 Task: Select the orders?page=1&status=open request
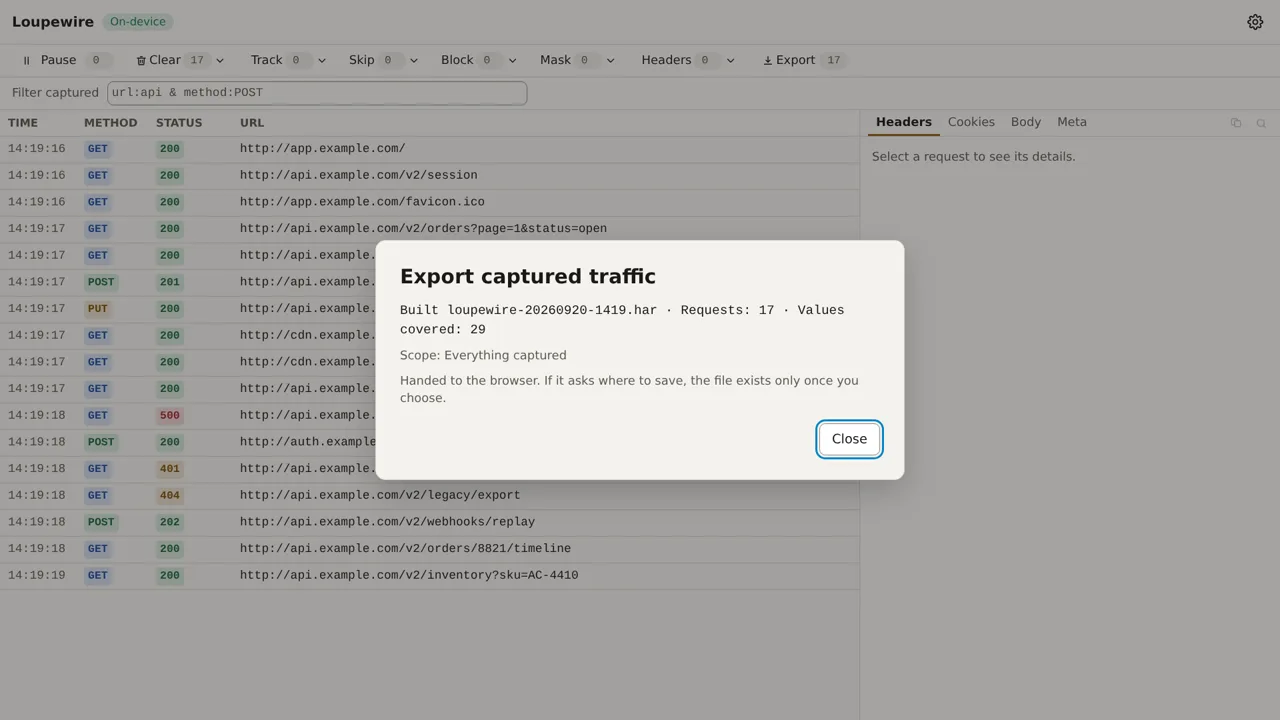(x=430, y=228)
